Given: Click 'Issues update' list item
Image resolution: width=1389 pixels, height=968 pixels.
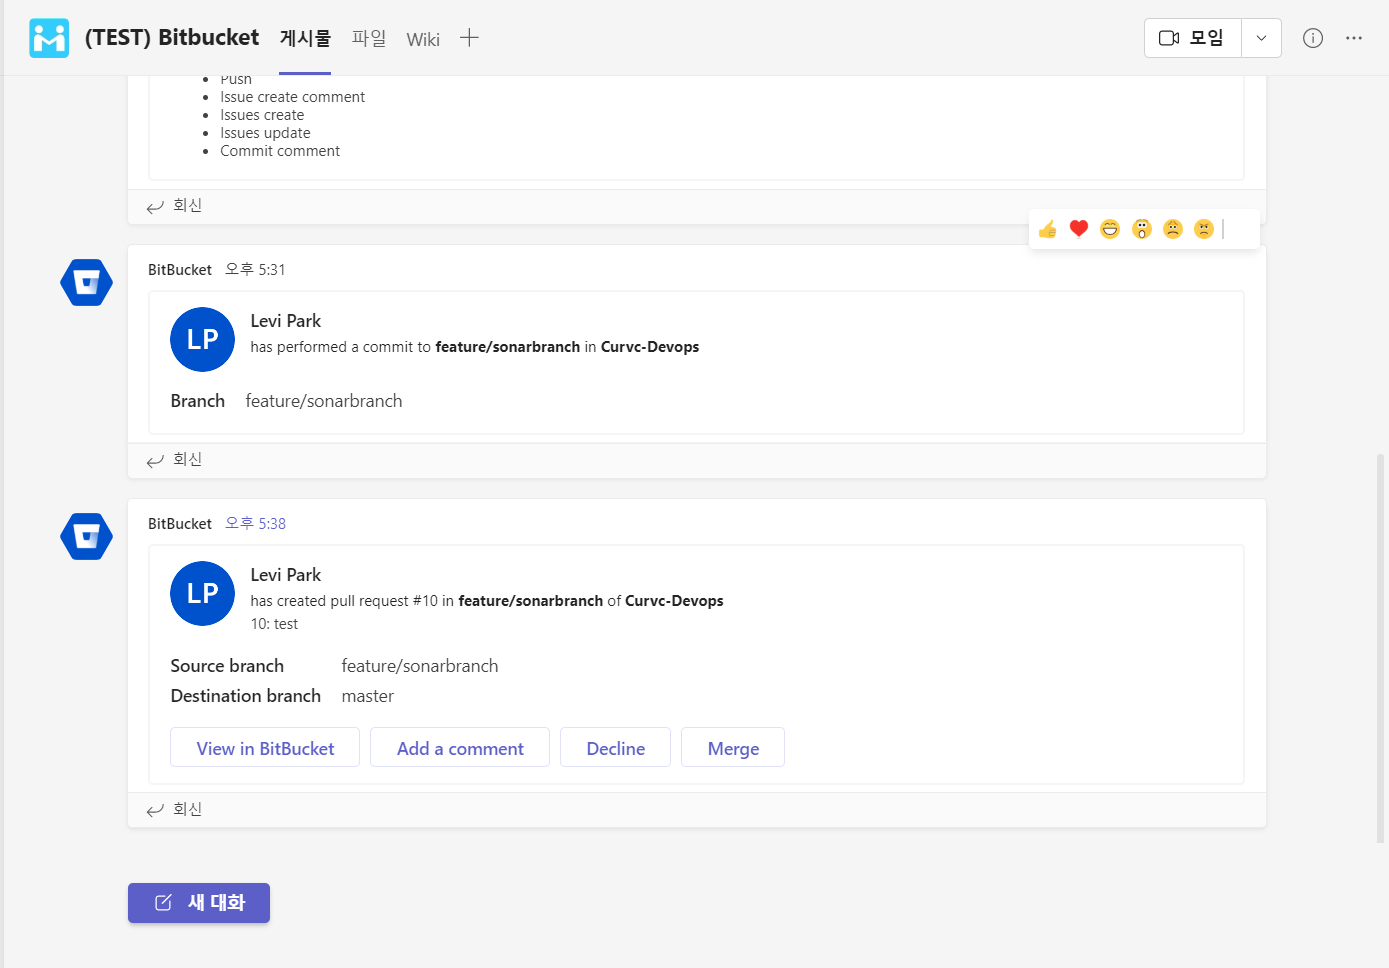Looking at the screenshot, I should point(265,133).
